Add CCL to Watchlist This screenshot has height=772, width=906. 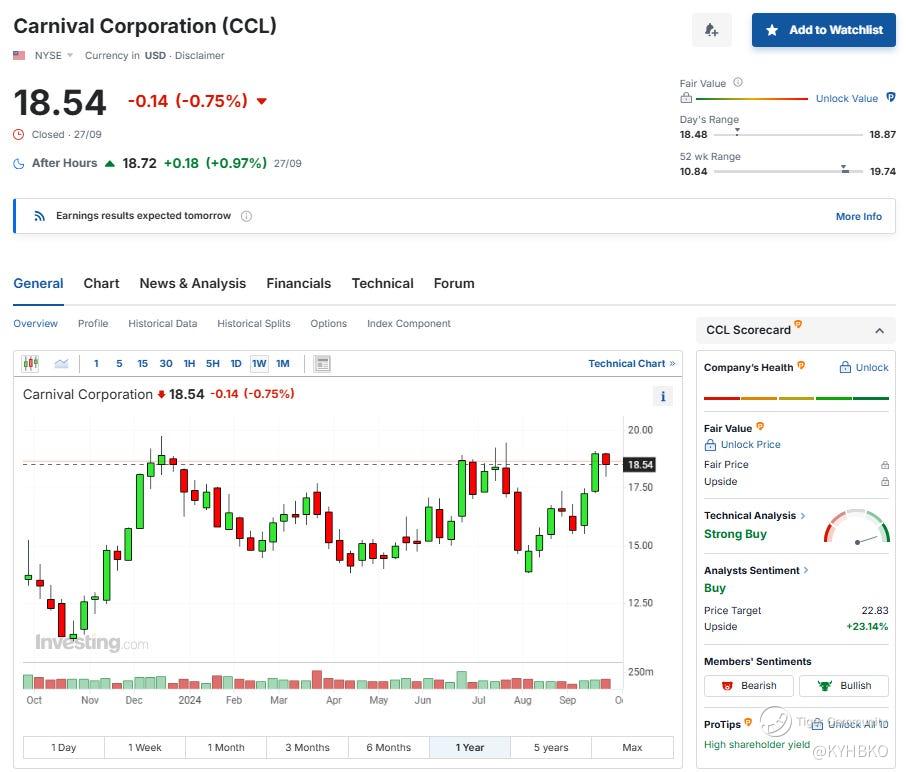click(823, 29)
